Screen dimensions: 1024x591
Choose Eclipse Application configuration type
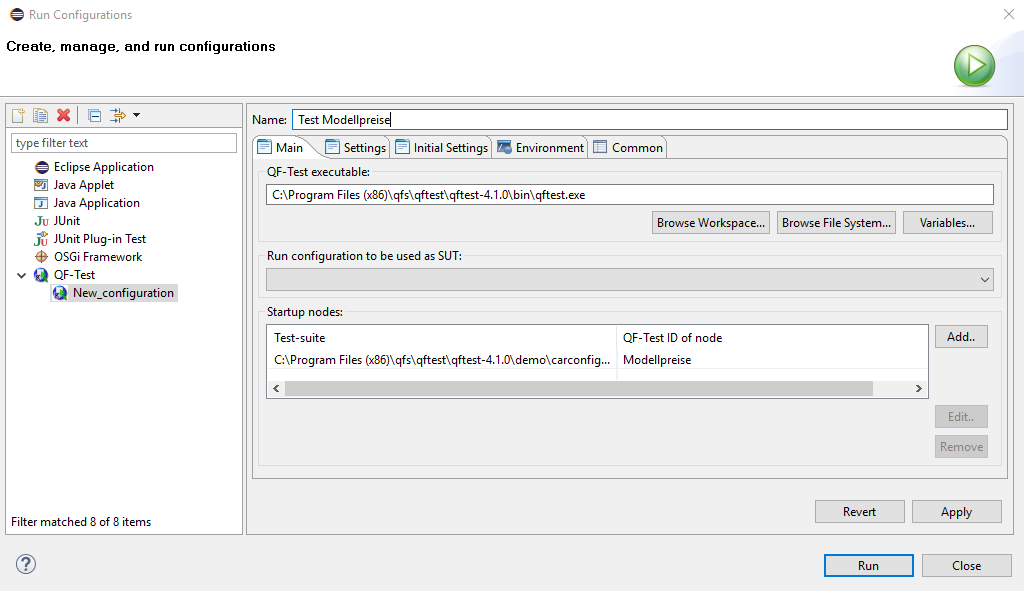point(103,167)
